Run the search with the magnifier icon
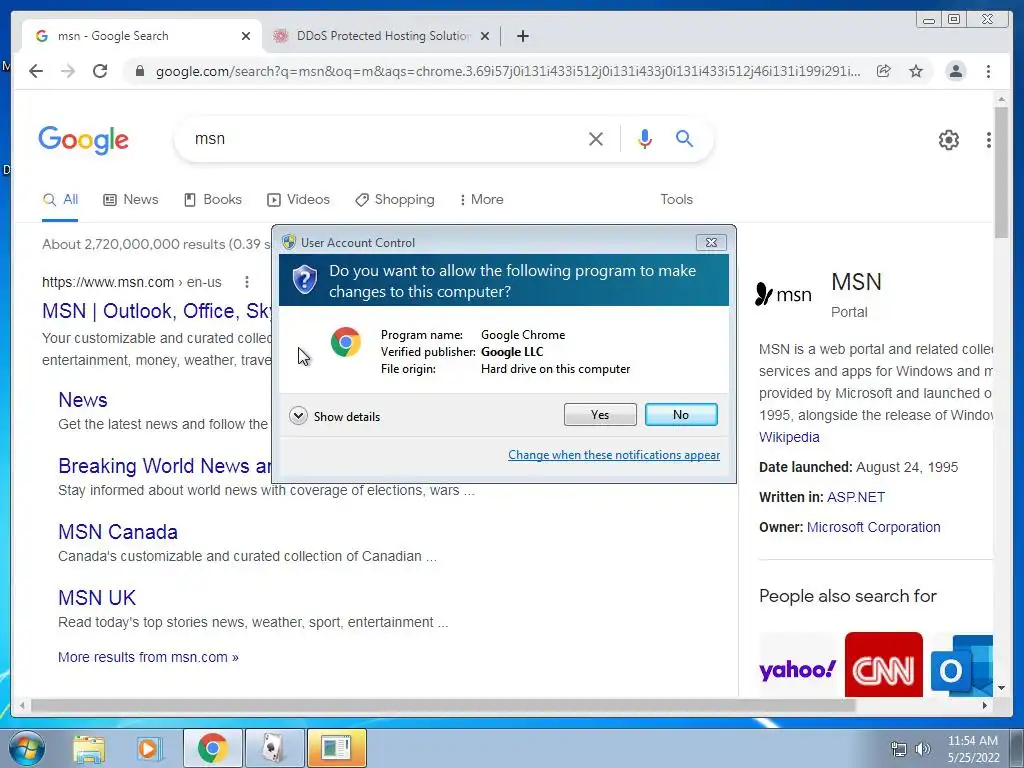 point(684,138)
